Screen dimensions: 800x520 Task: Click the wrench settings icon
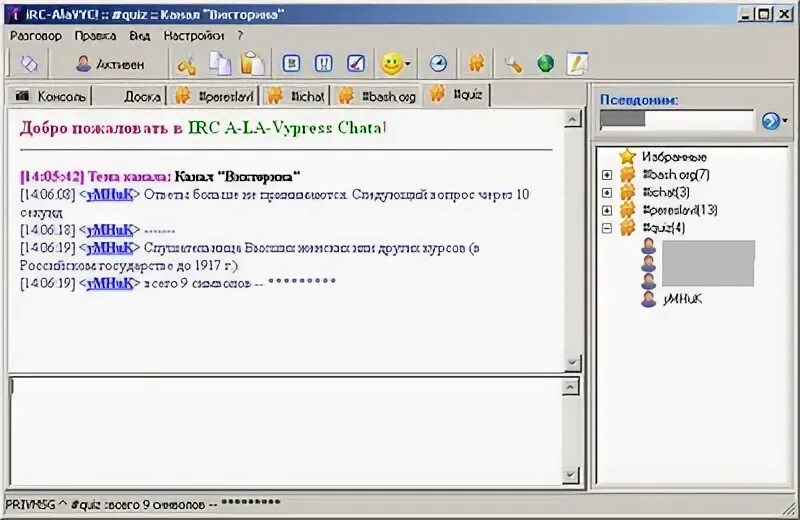point(513,64)
